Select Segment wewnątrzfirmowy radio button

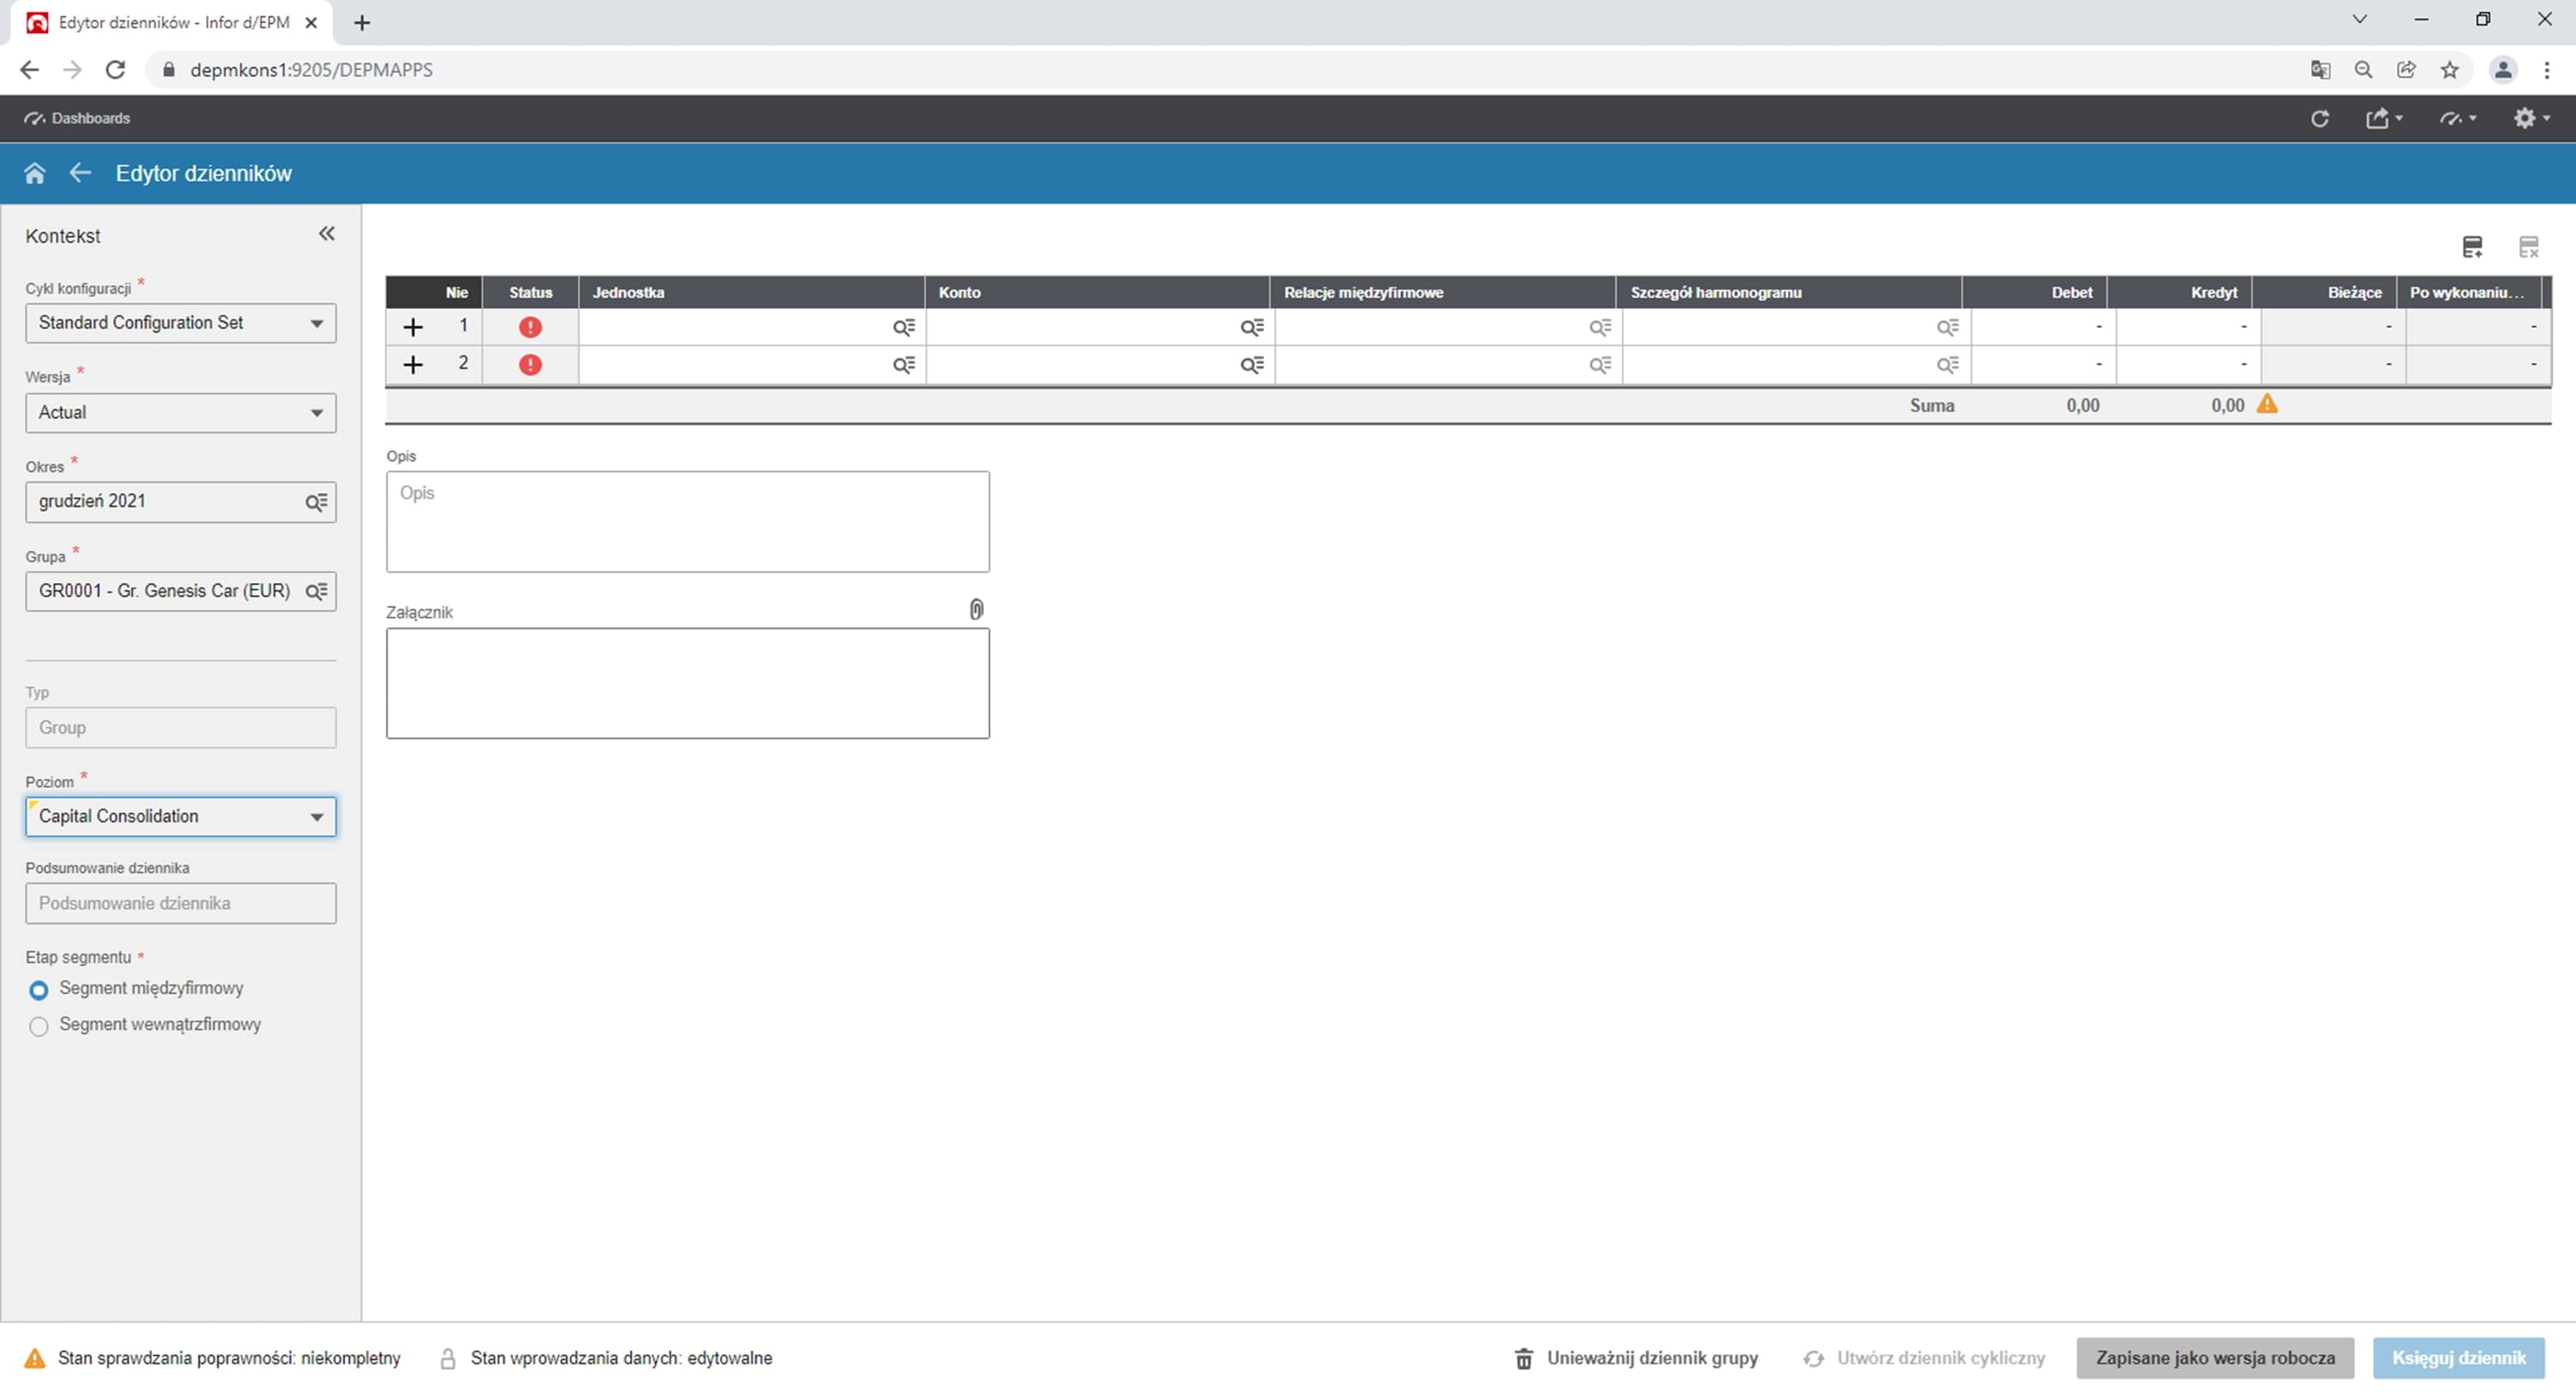(x=39, y=1026)
